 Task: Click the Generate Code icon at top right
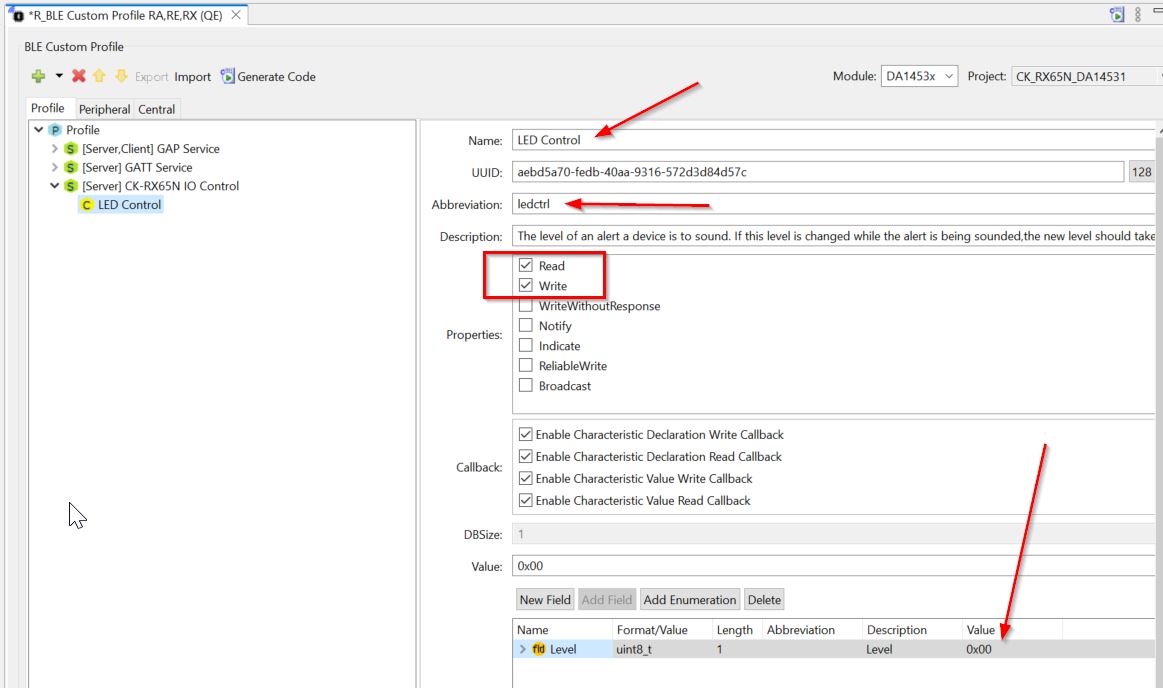tap(1117, 14)
